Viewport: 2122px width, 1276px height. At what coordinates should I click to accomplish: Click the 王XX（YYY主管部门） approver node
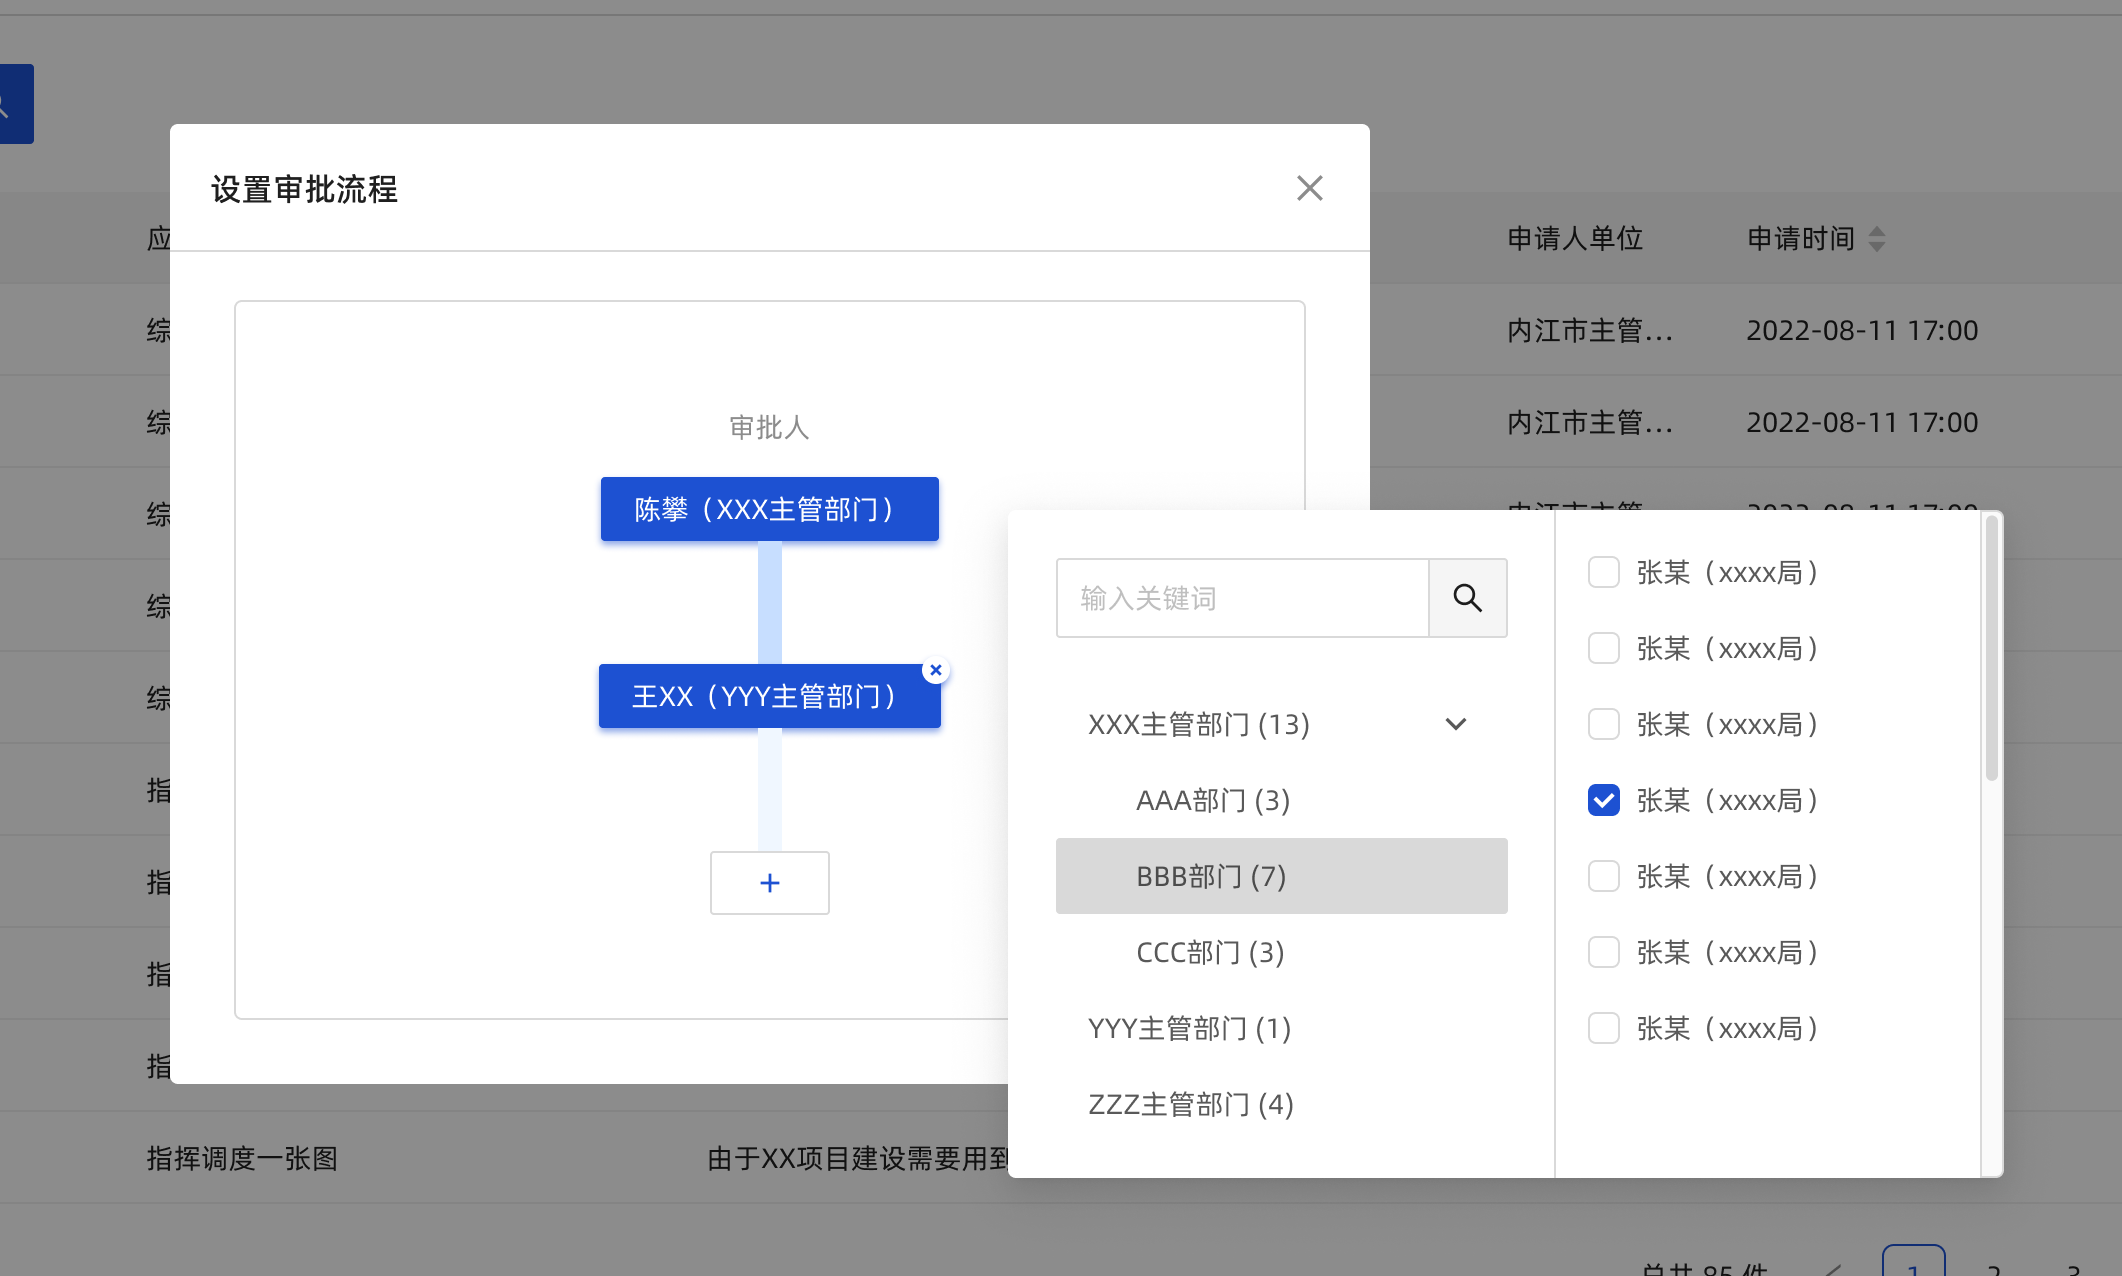769,696
